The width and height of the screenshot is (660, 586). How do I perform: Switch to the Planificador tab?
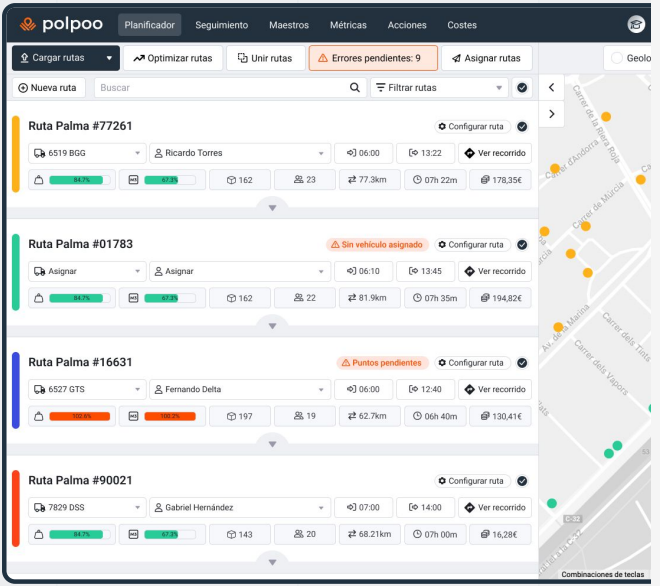point(149,25)
